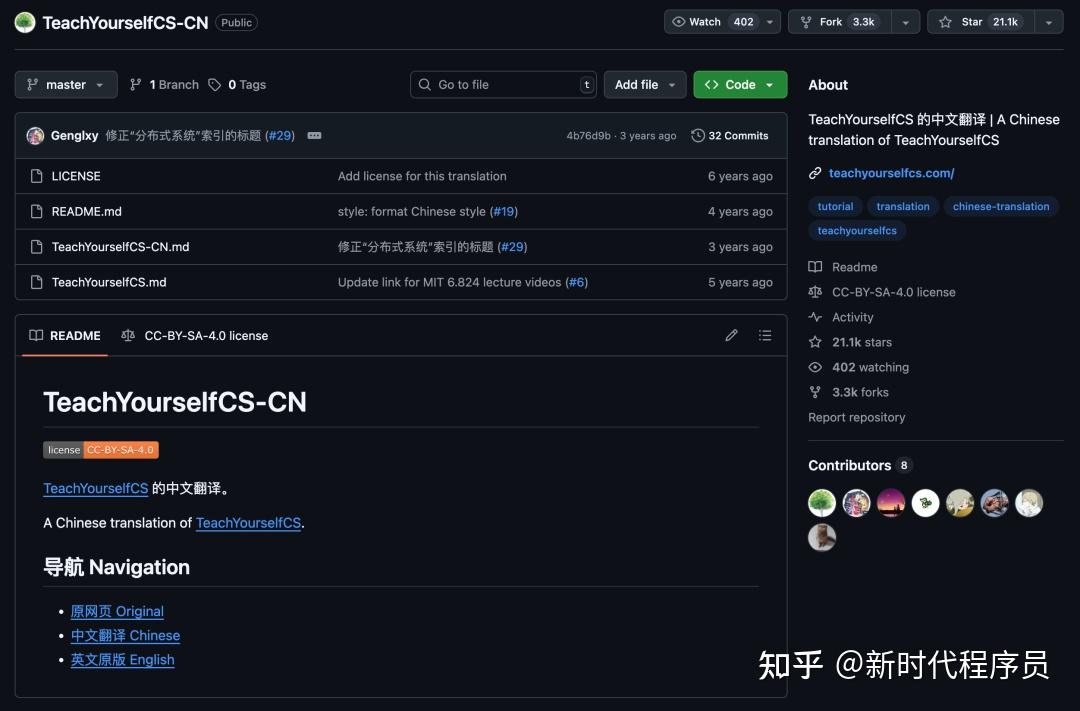Expand the Fork options dropdown

[x=906, y=22]
